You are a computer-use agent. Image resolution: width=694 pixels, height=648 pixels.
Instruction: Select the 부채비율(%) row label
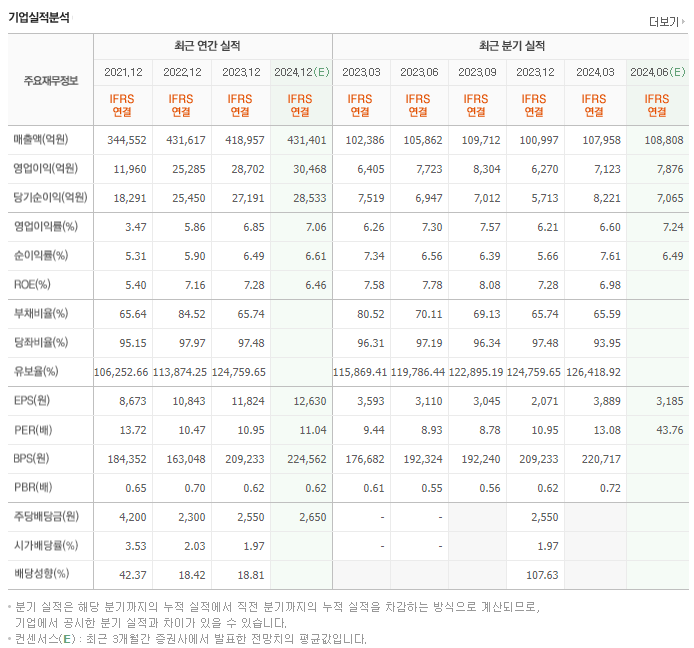[41, 313]
